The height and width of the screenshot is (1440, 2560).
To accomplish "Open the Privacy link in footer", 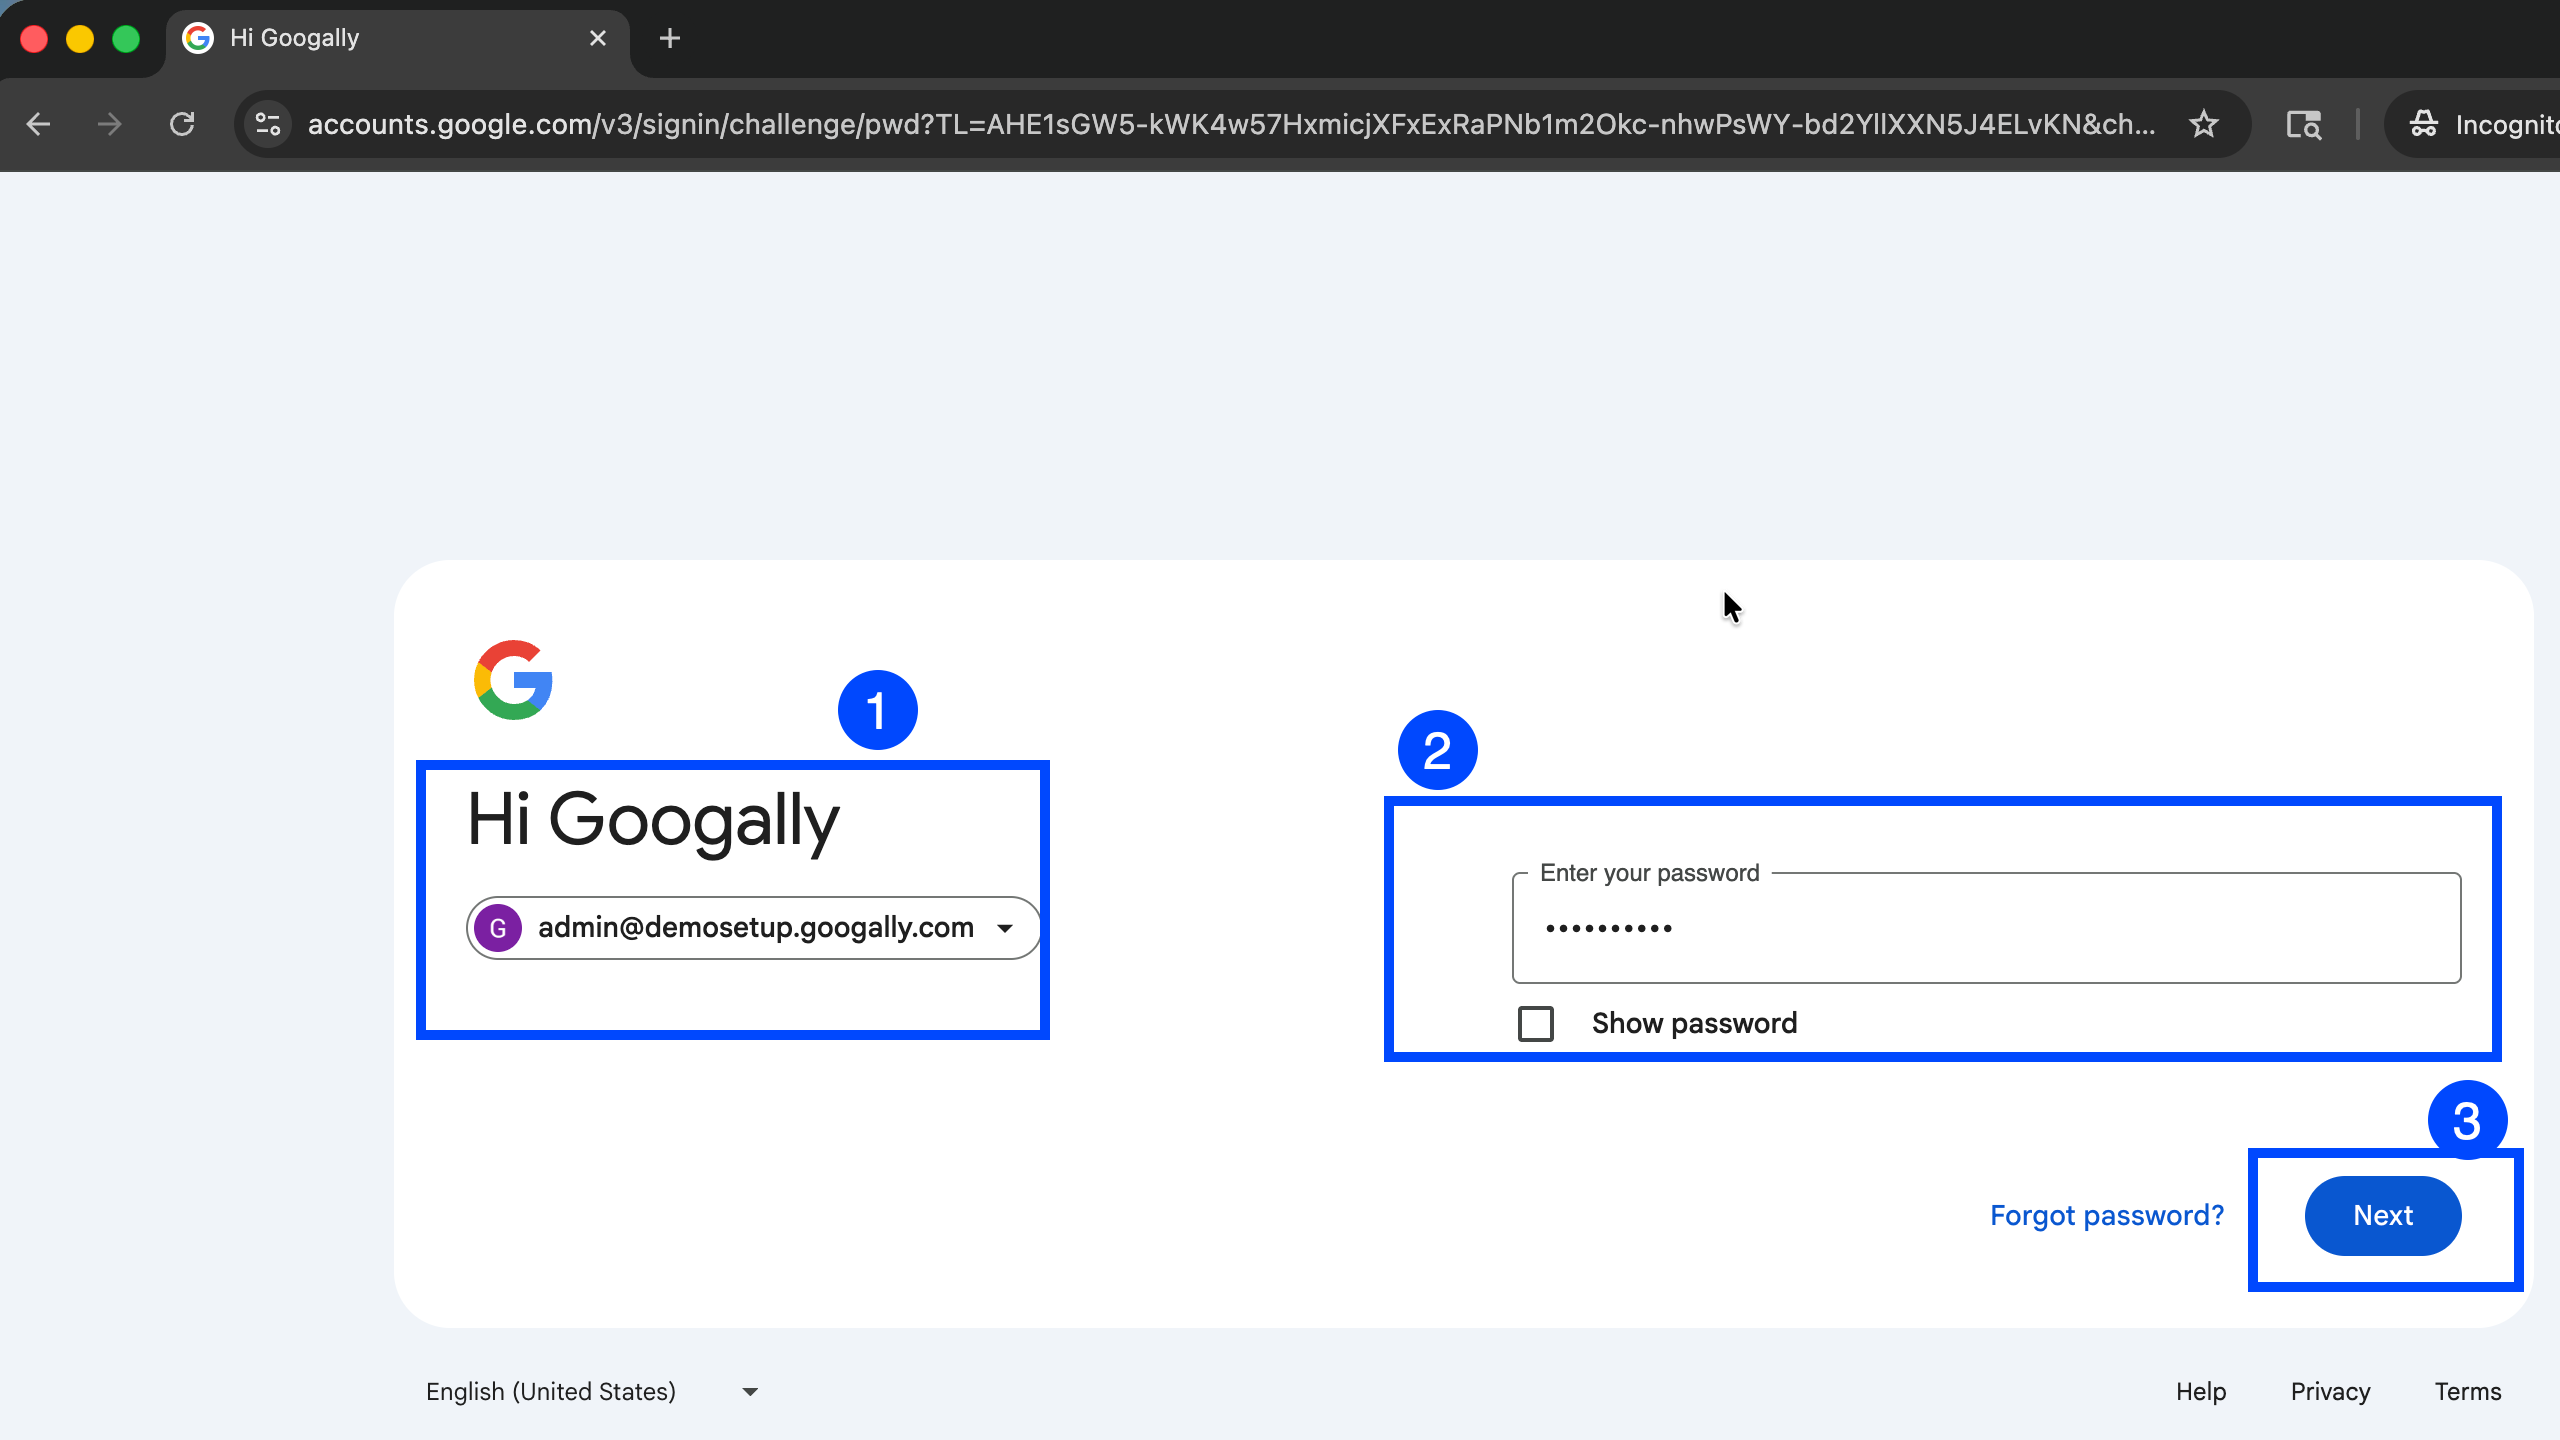I will pyautogui.click(x=2330, y=1391).
